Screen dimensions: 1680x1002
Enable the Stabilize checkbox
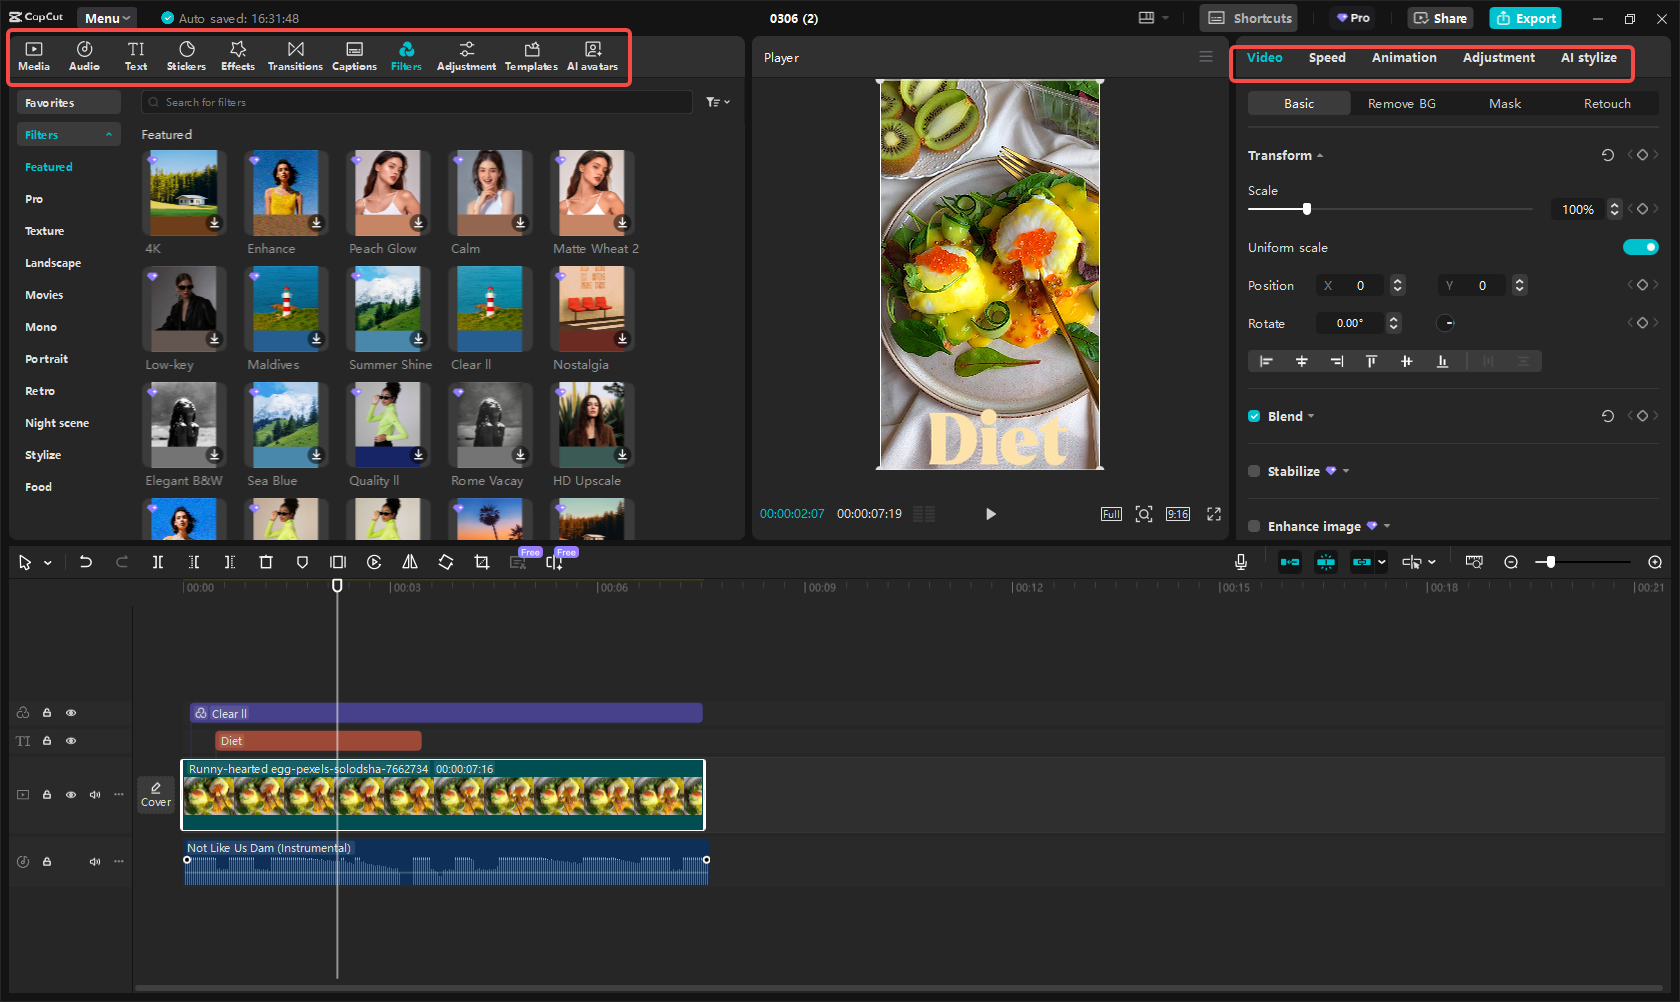point(1254,471)
